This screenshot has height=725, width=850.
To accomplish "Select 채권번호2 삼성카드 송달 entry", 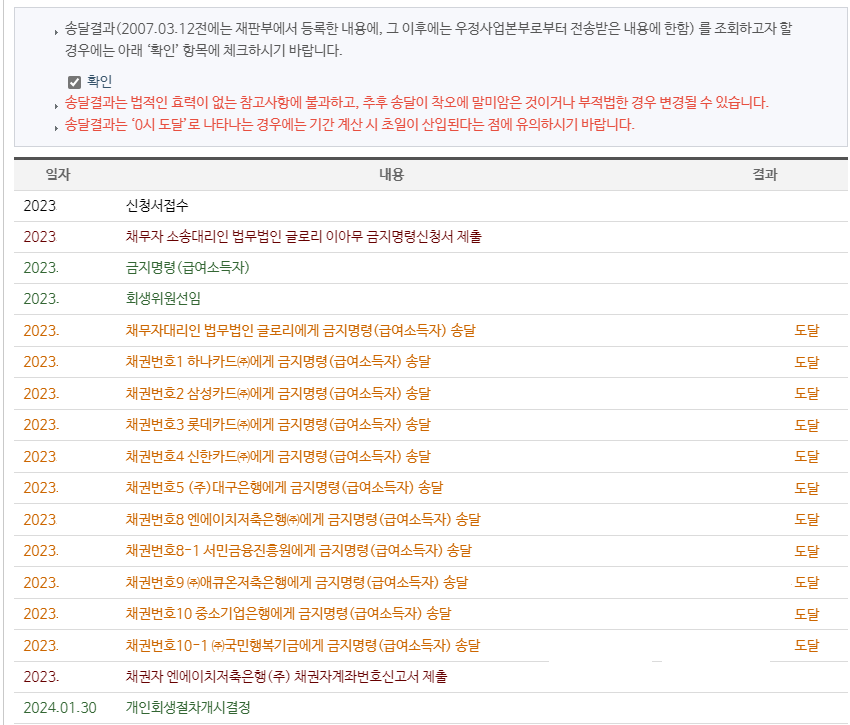I will pyautogui.click(x=278, y=392).
